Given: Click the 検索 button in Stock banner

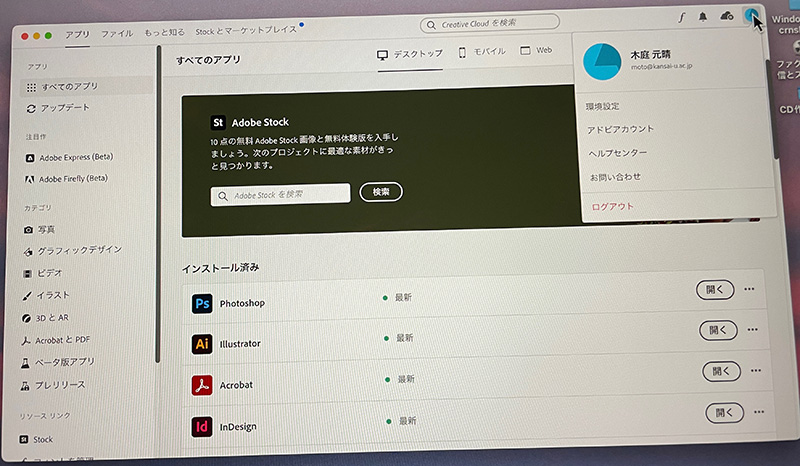Looking at the screenshot, I should [x=381, y=192].
